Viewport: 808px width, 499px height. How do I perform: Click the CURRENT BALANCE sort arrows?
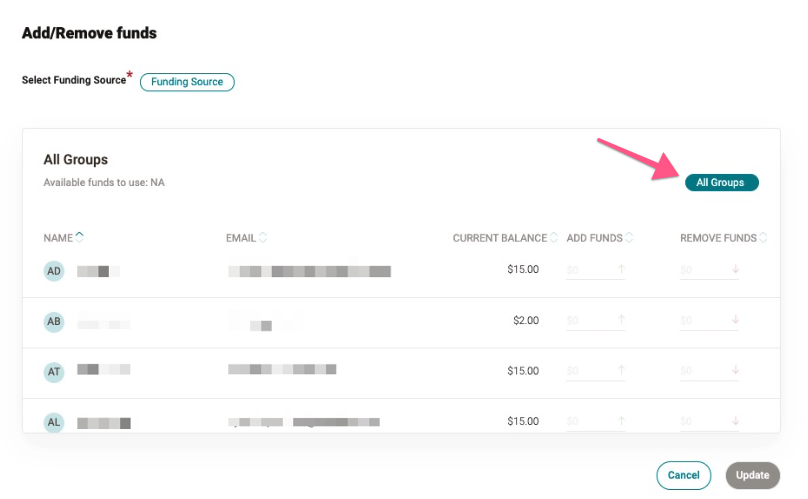553,237
